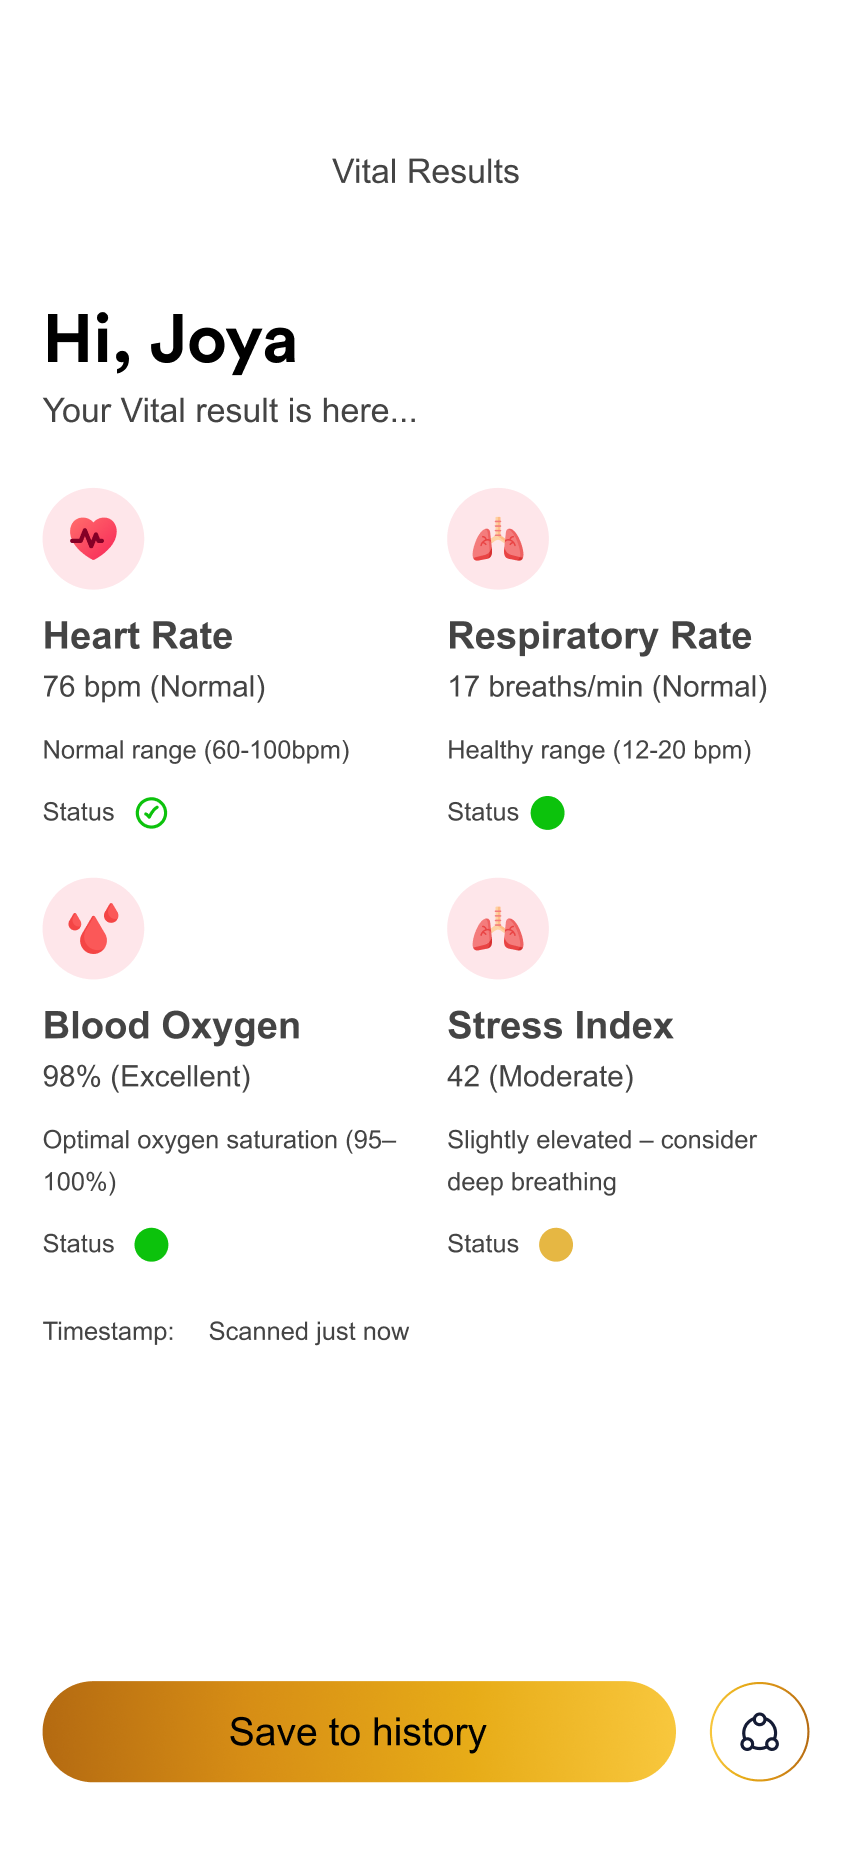Select the Respiratory Rate heading

tap(600, 636)
